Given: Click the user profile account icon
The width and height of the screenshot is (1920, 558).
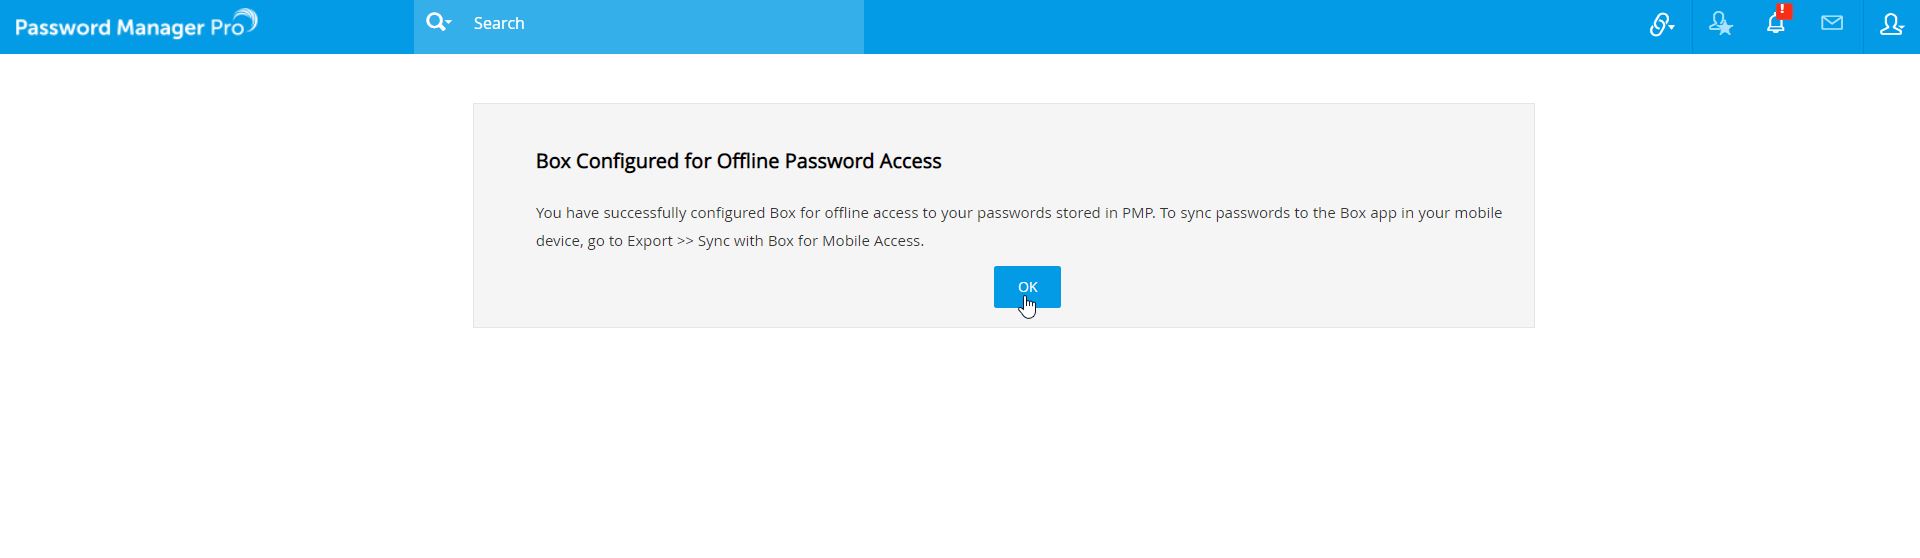Looking at the screenshot, I should click(1888, 24).
